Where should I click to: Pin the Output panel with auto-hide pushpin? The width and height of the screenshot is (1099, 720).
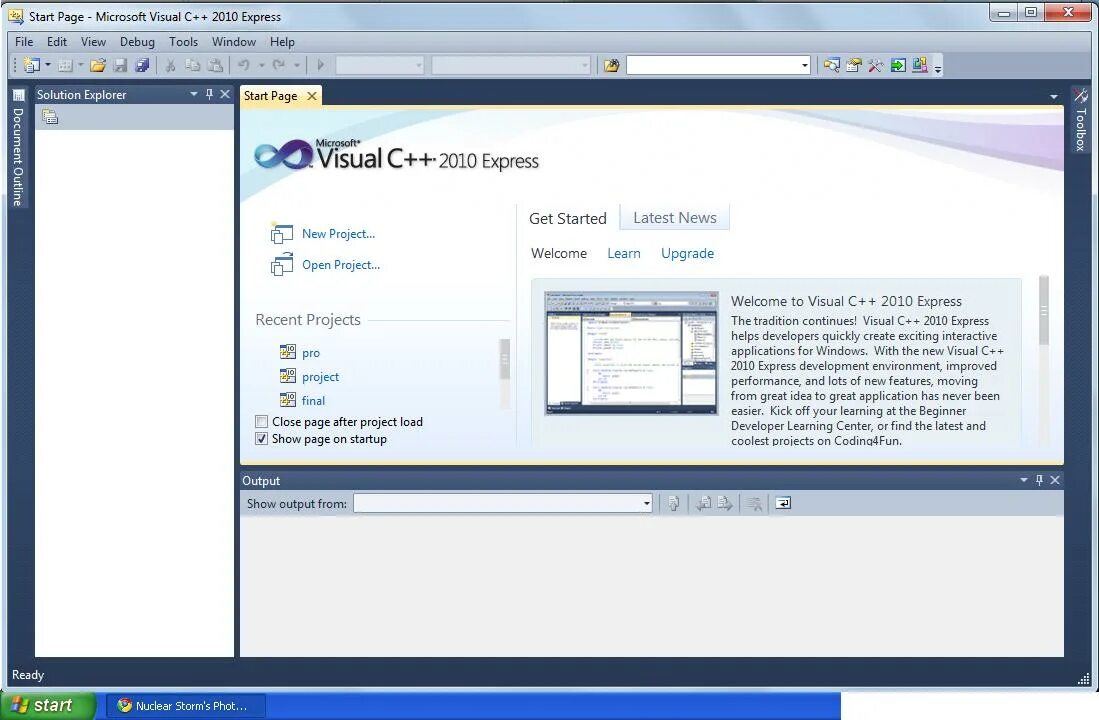[x=1039, y=480]
